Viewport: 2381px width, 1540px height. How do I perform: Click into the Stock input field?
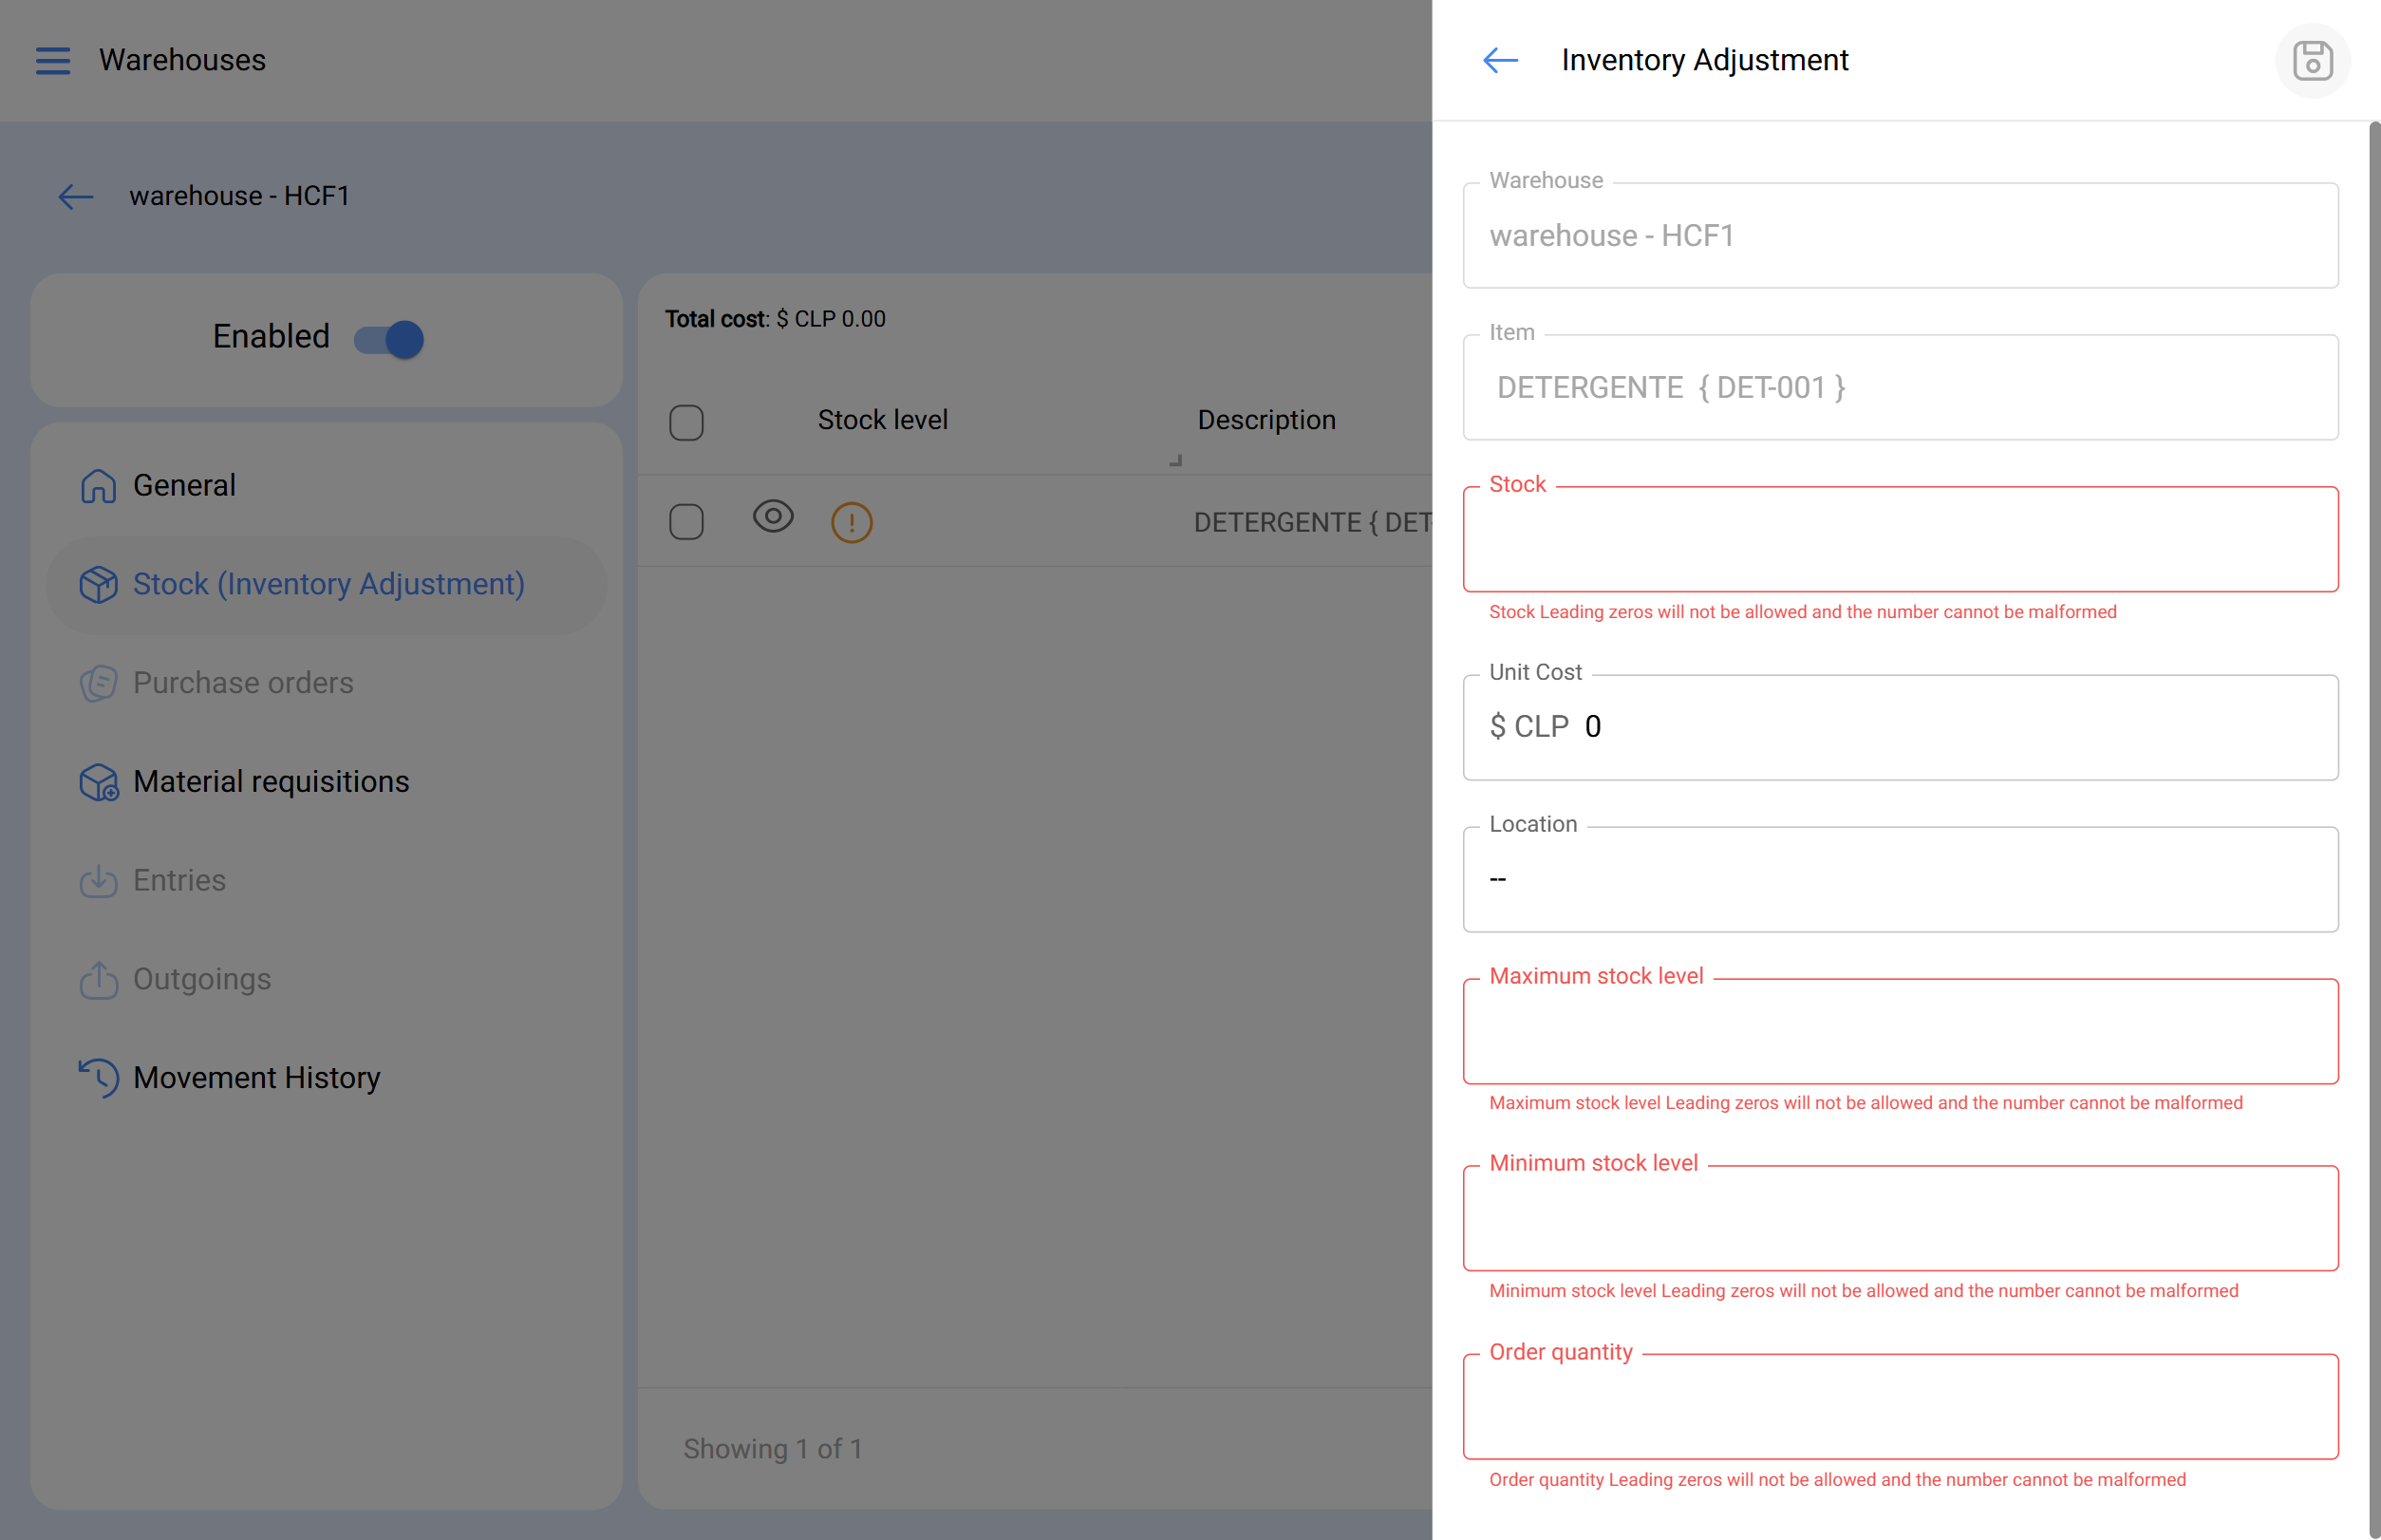coord(1899,540)
